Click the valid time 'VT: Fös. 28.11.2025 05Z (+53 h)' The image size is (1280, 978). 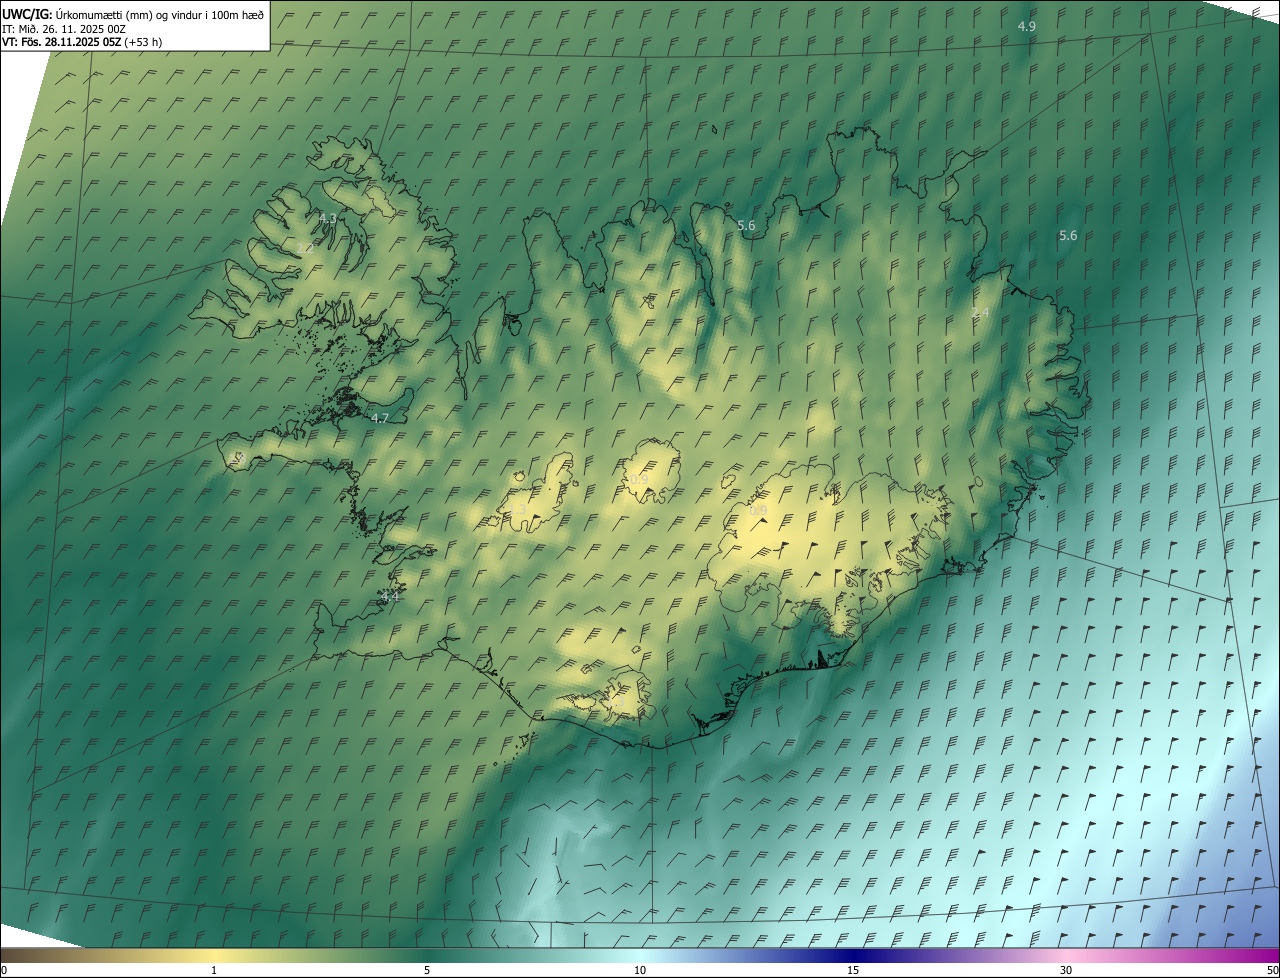pos(82,42)
